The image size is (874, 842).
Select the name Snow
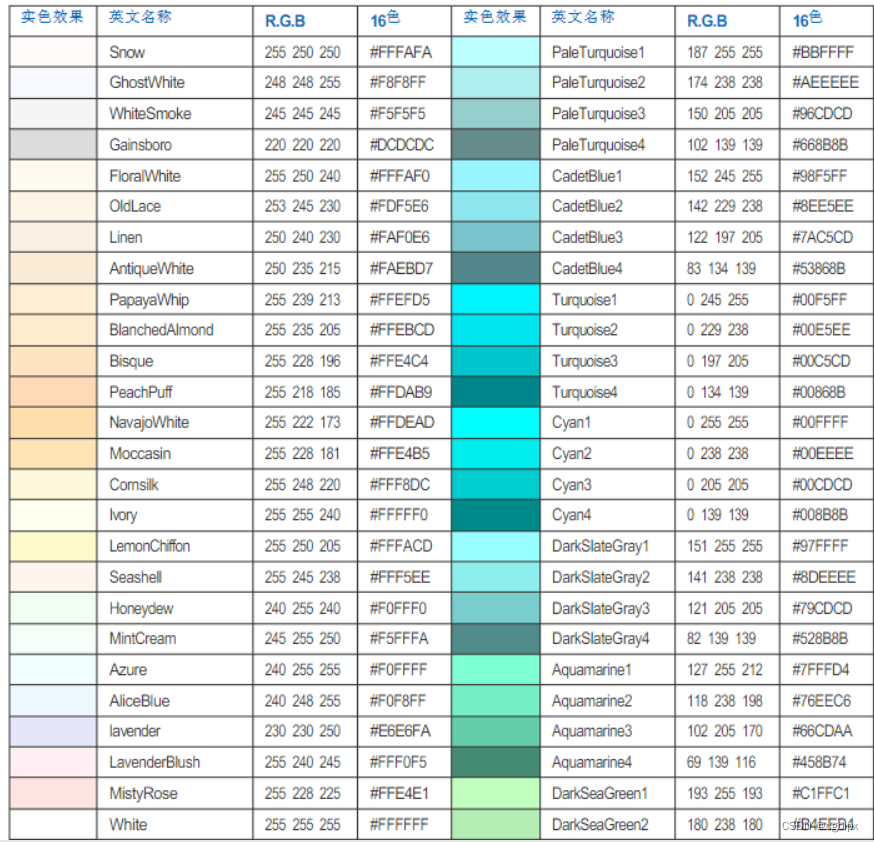[127, 52]
